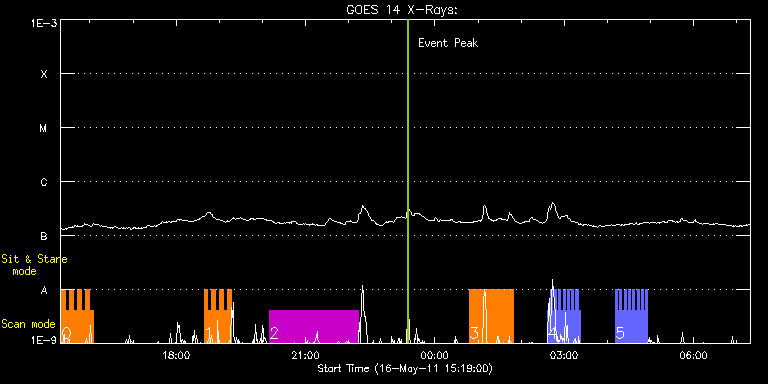Image resolution: width=768 pixels, height=384 pixels.
Task: Click the X flare class axis label
Action: 44,74
